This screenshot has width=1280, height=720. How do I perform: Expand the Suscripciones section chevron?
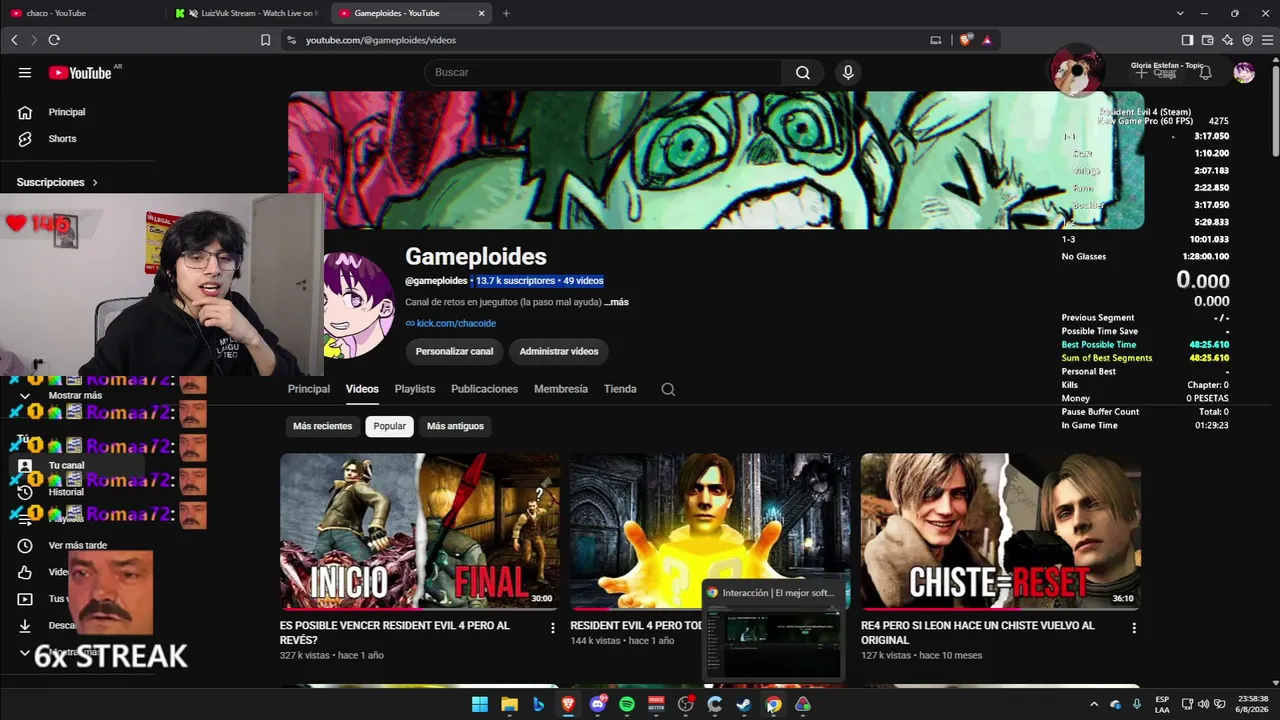coord(95,182)
